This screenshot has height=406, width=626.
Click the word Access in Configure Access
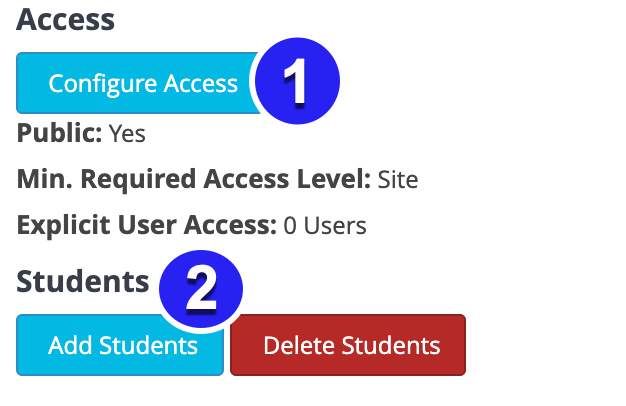point(201,84)
